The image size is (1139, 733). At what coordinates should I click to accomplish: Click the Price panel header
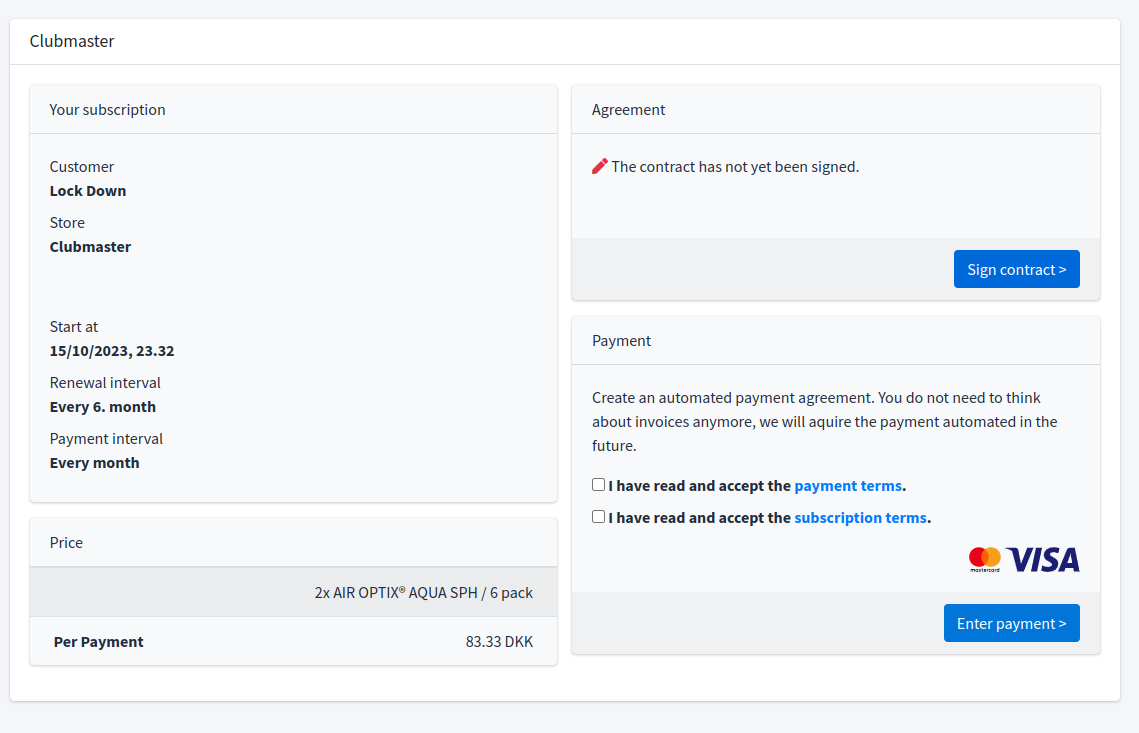[x=66, y=543]
